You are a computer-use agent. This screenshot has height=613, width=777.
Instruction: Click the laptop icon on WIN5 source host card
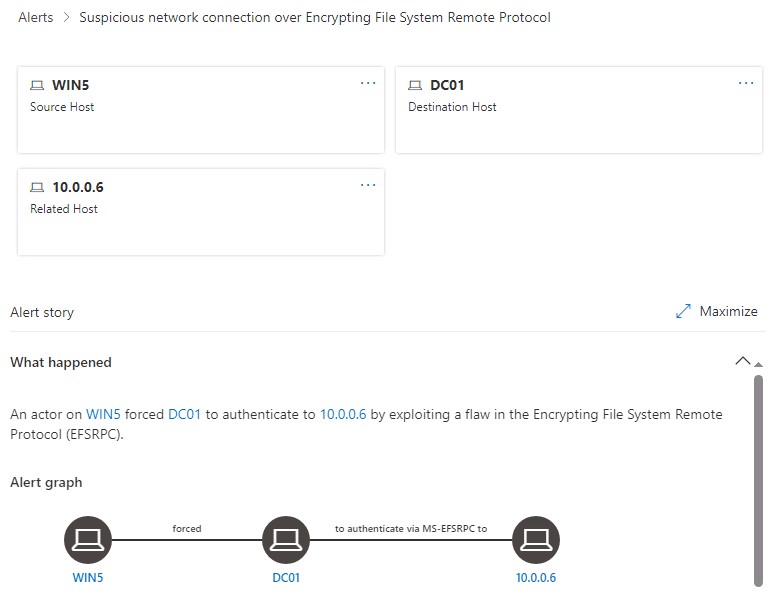pos(38,86)
